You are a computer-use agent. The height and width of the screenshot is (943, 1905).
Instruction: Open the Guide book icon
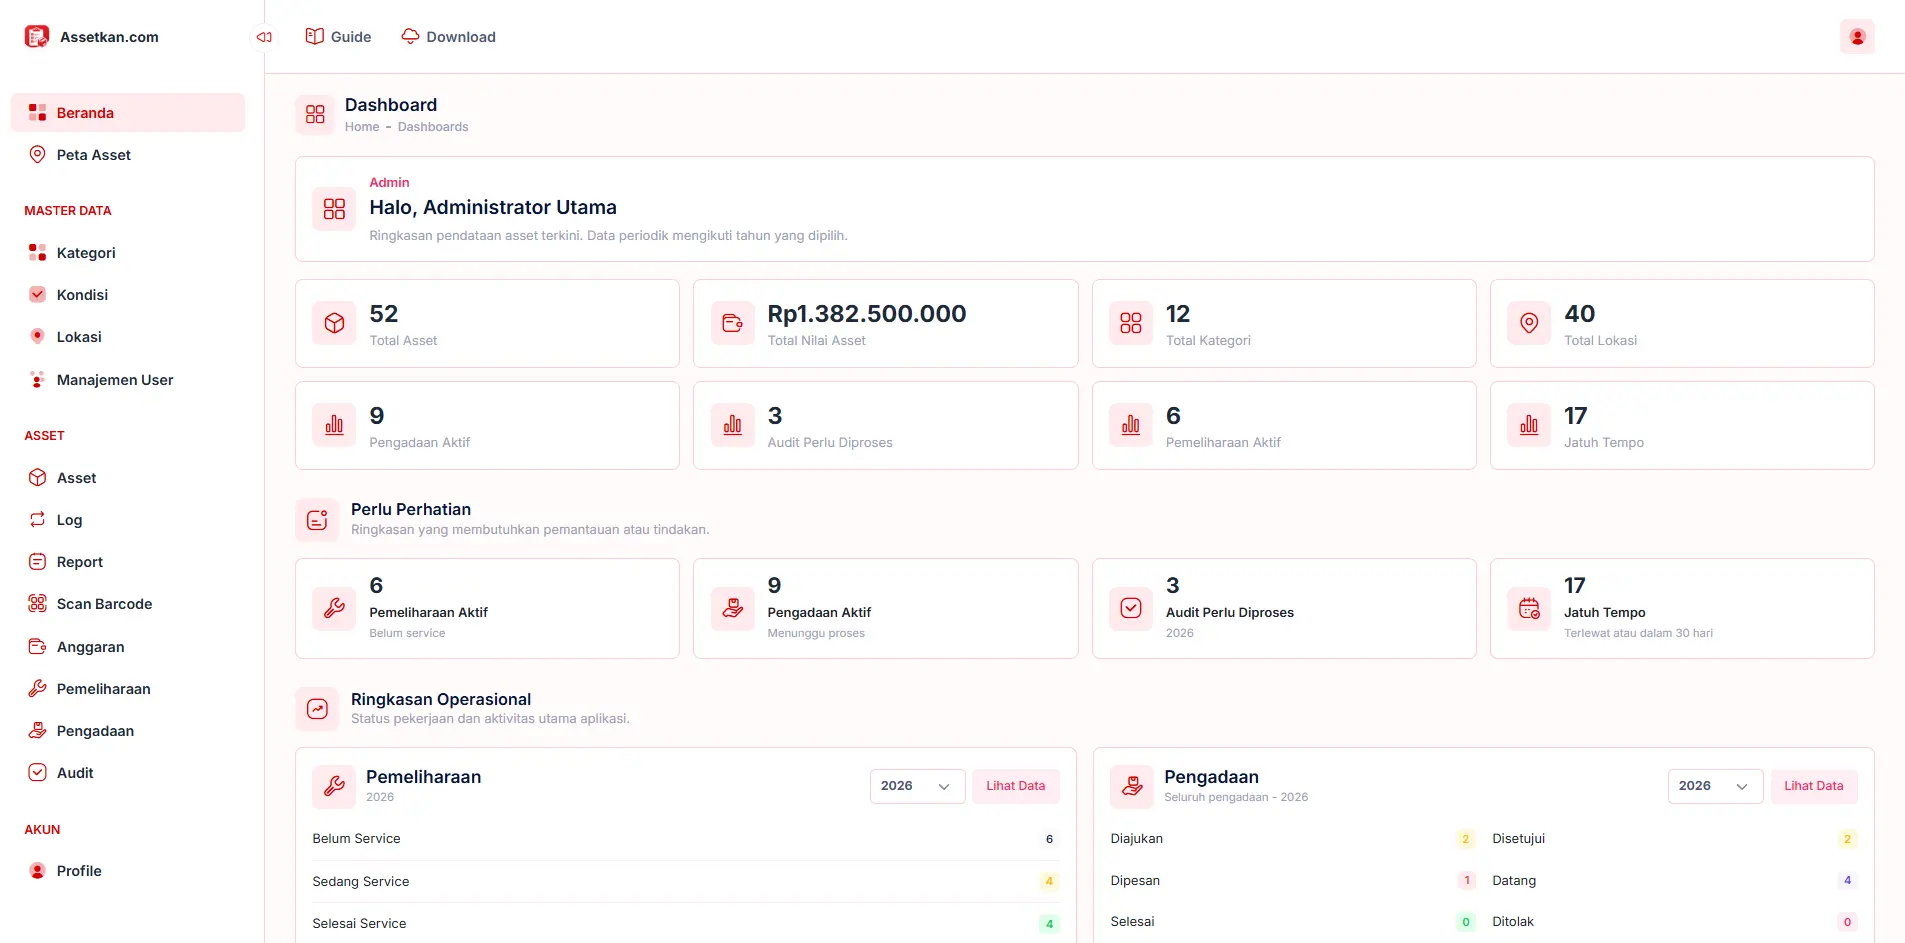314,36
